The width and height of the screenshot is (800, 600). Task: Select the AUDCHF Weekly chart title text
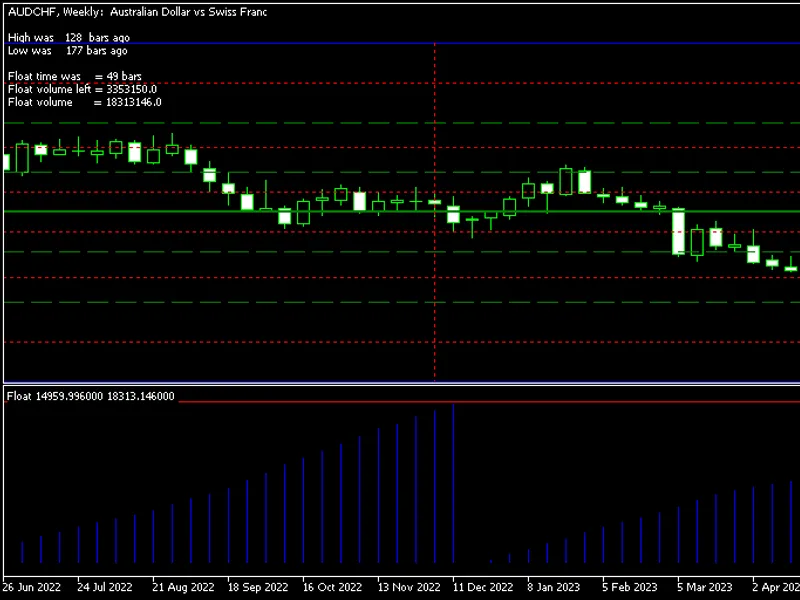pyautogui.click(x=137, y=12)
